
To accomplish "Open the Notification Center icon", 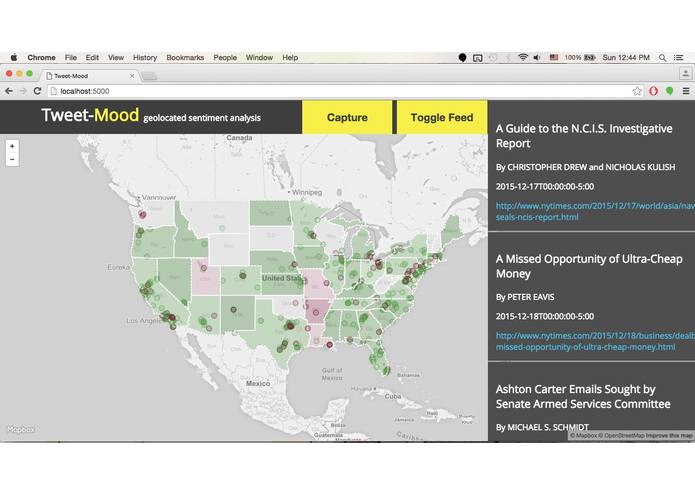I will click(679, 58).
